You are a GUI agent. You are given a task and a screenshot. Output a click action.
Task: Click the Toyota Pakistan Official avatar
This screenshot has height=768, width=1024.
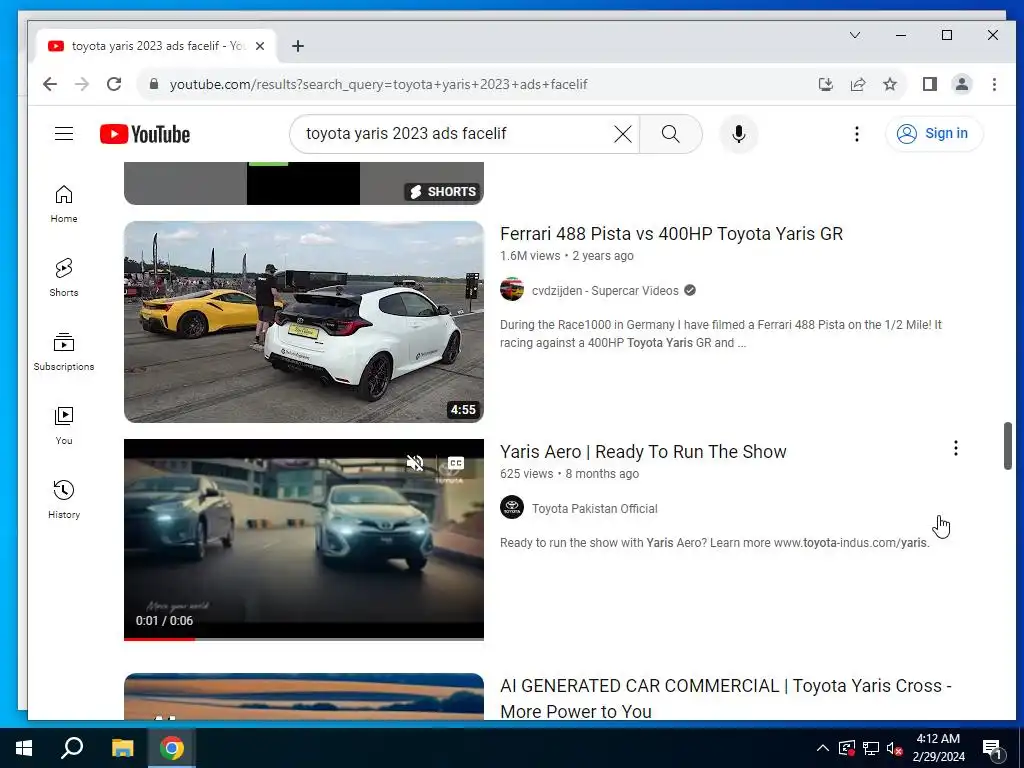(512, 507)
